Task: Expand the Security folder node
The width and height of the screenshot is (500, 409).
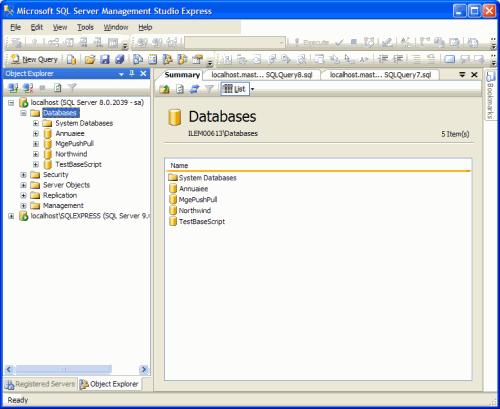Action: tap(23, 175)
